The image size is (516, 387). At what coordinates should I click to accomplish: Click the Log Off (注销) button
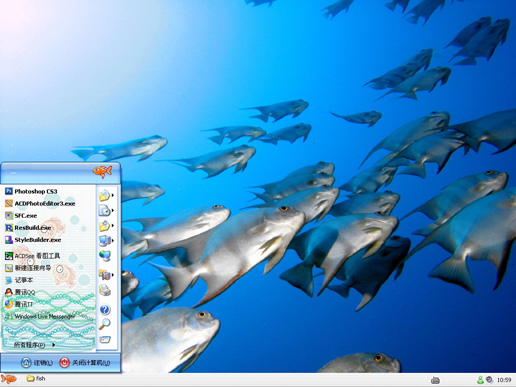pyautogui.click(x=37, y=363)
